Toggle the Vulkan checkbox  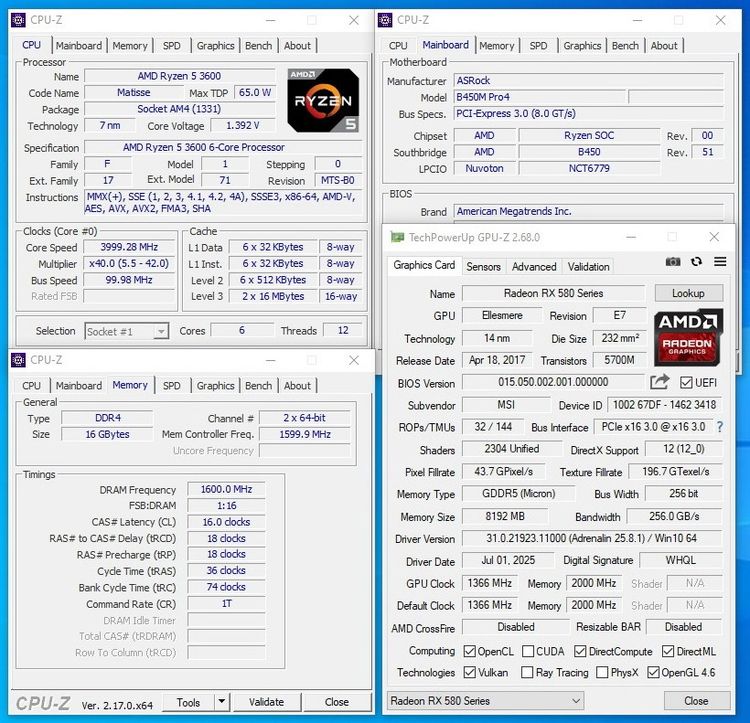coord(470,672)
